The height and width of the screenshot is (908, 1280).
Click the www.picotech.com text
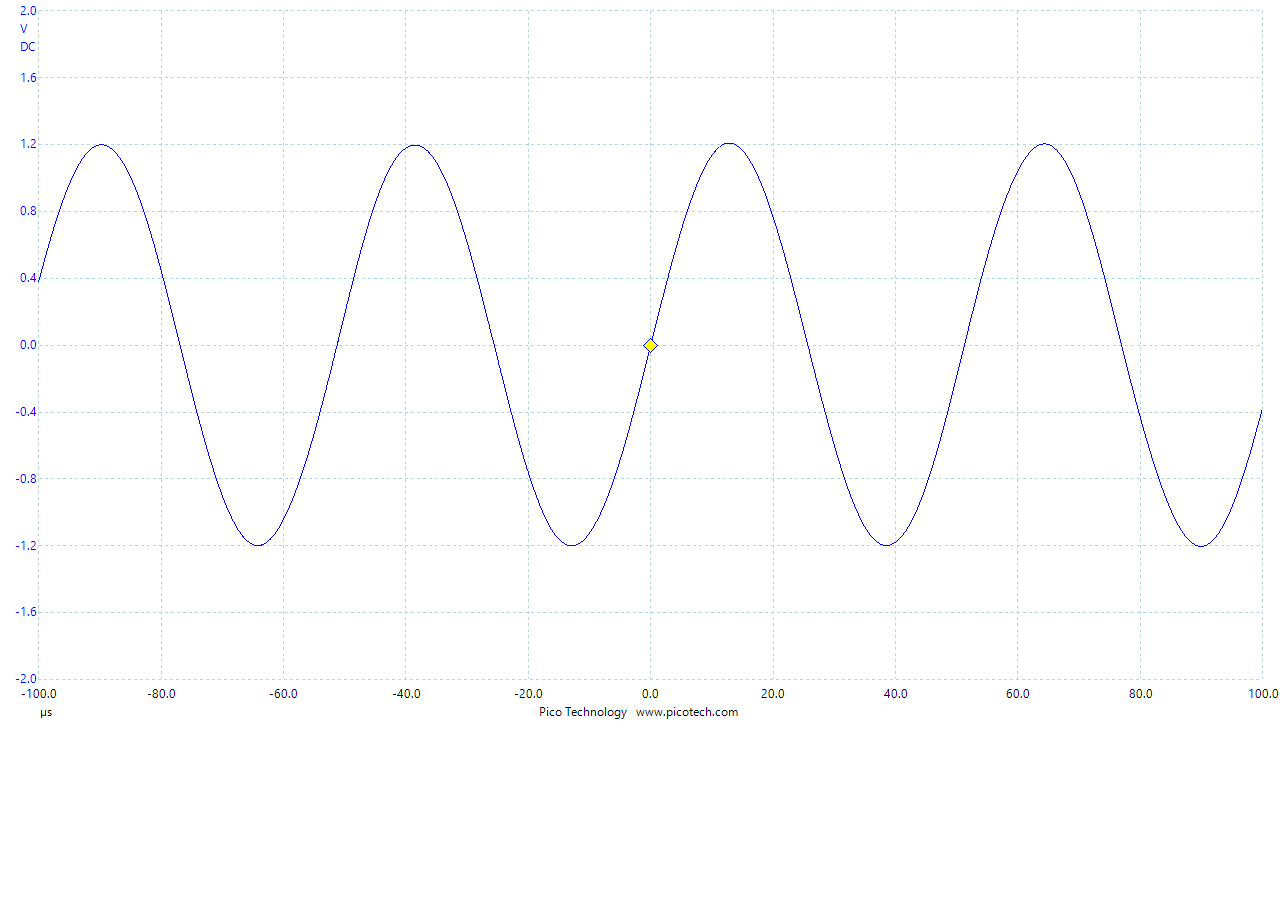687,712
